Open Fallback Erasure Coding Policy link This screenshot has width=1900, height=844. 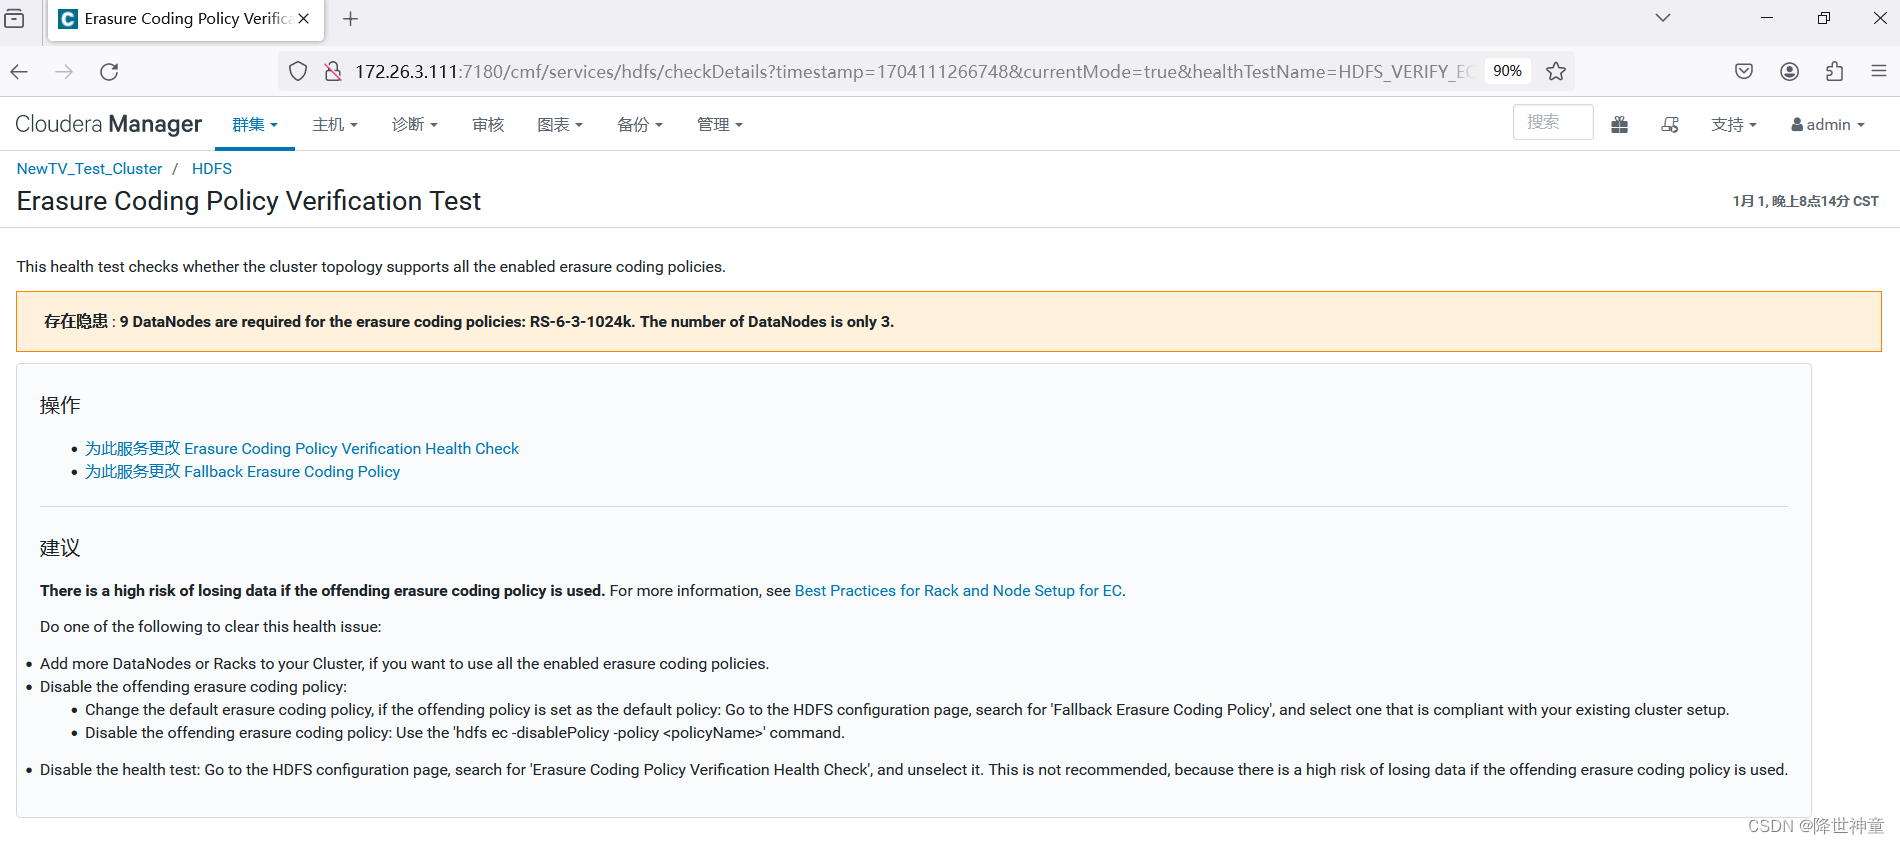[x=242, y=471]
